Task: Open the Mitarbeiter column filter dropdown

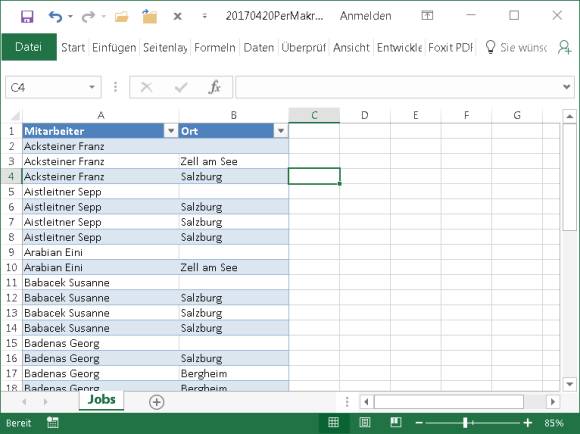Action: (171, 131)
